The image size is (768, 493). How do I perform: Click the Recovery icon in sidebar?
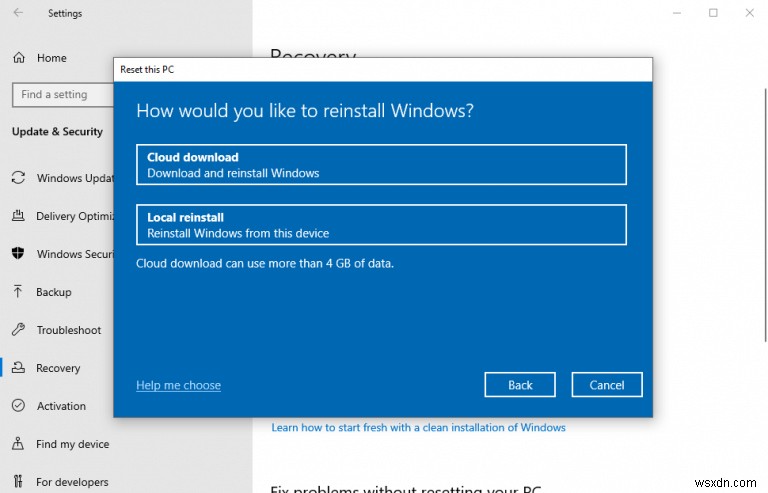[x=18, y=367]
